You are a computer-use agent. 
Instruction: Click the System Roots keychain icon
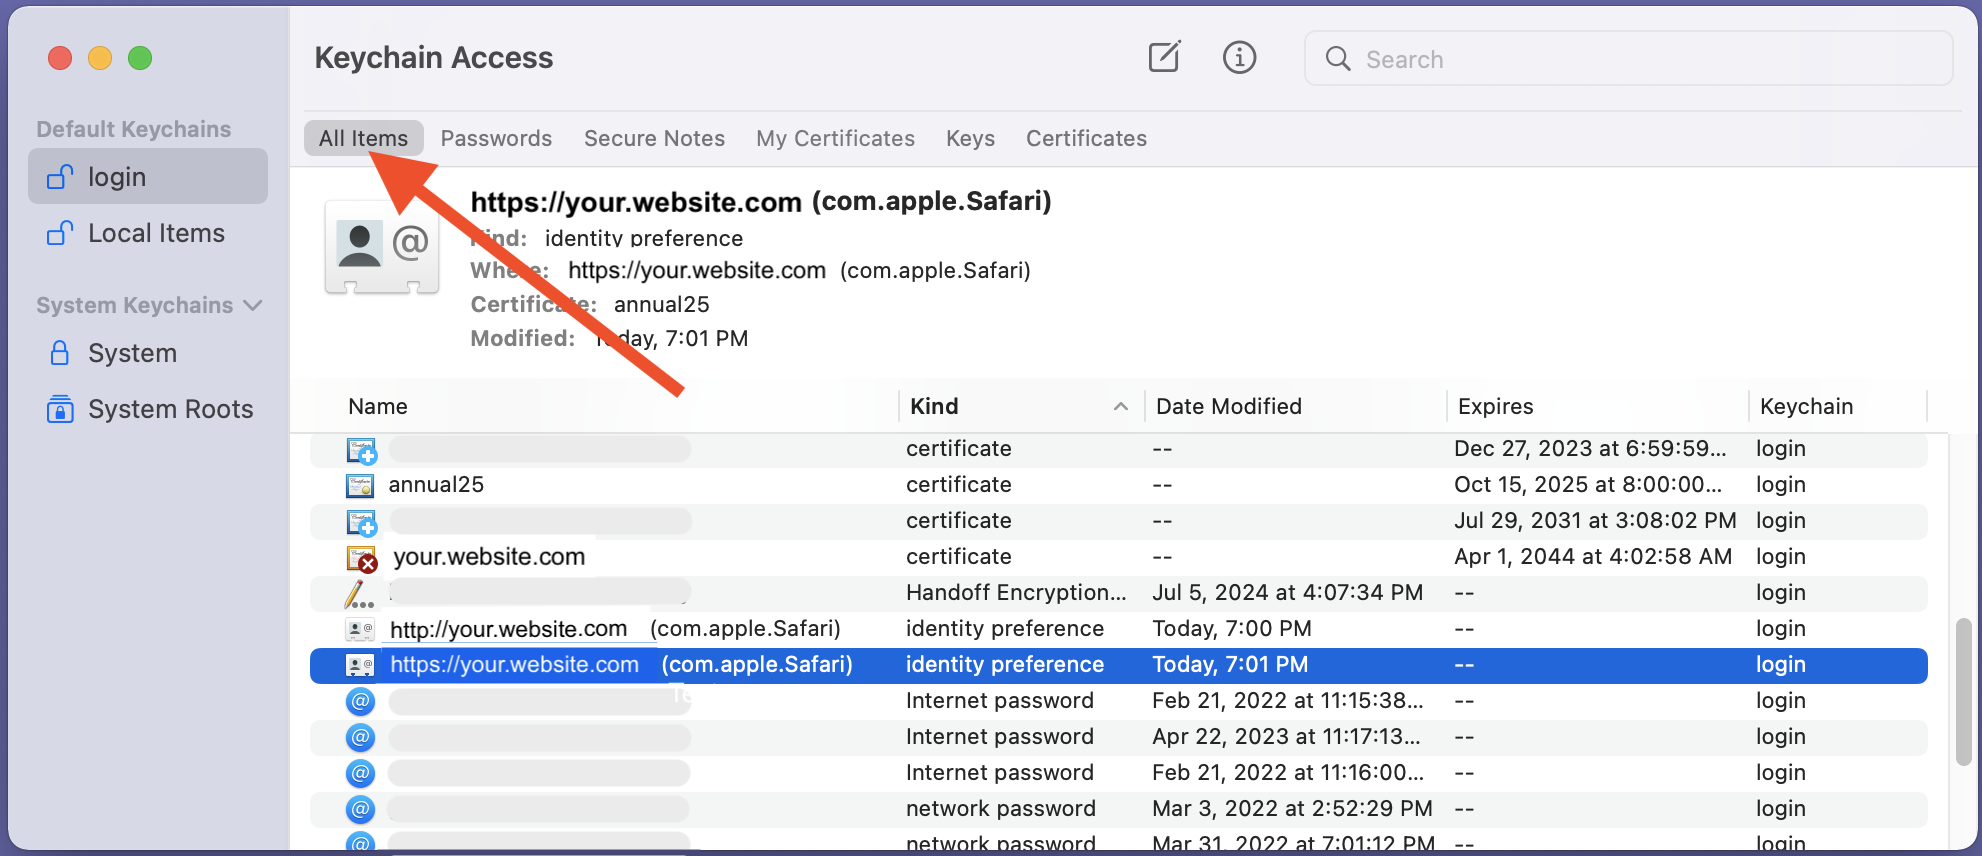click(x=60, y=409)
